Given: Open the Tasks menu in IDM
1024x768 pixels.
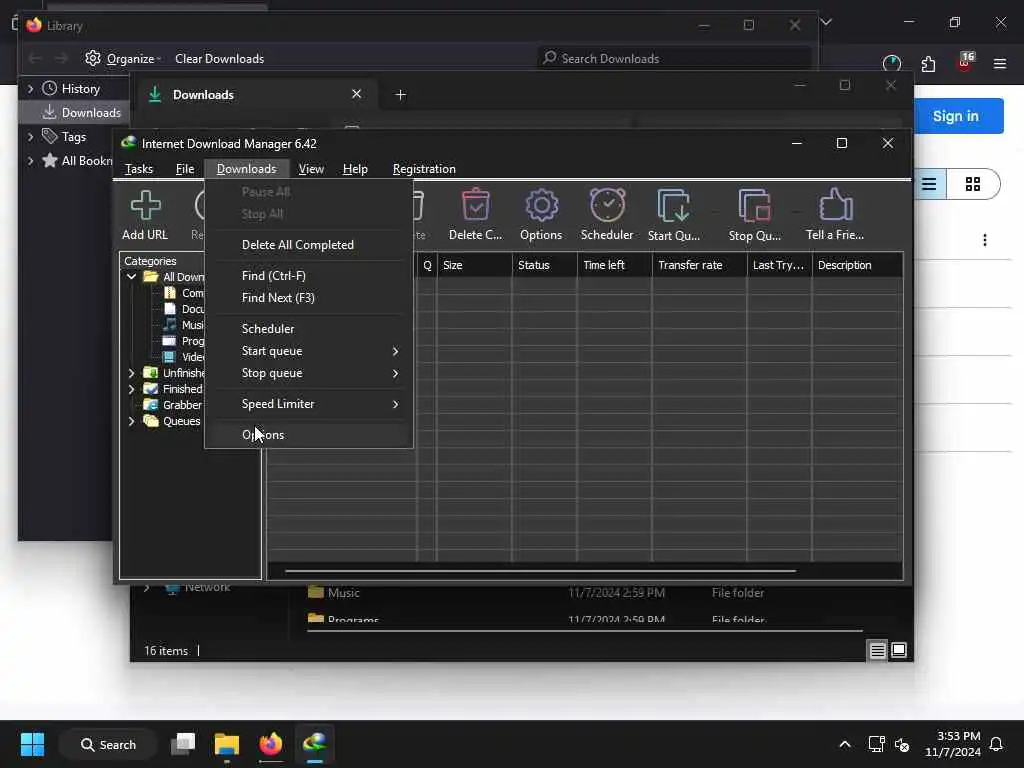Looking at the screenshot, I should [x=138, y=169].
